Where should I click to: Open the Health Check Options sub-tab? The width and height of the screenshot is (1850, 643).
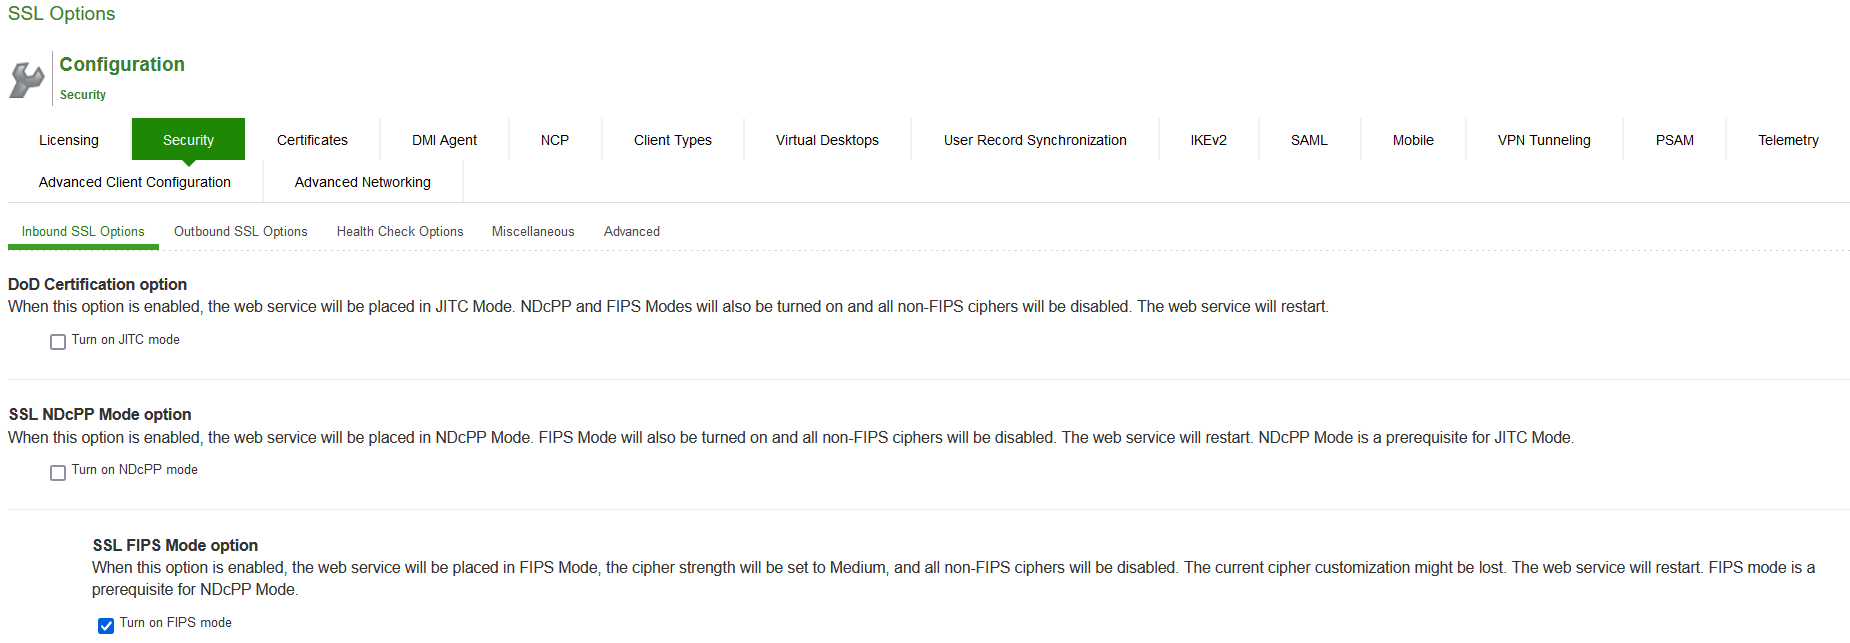click(400, 231)
